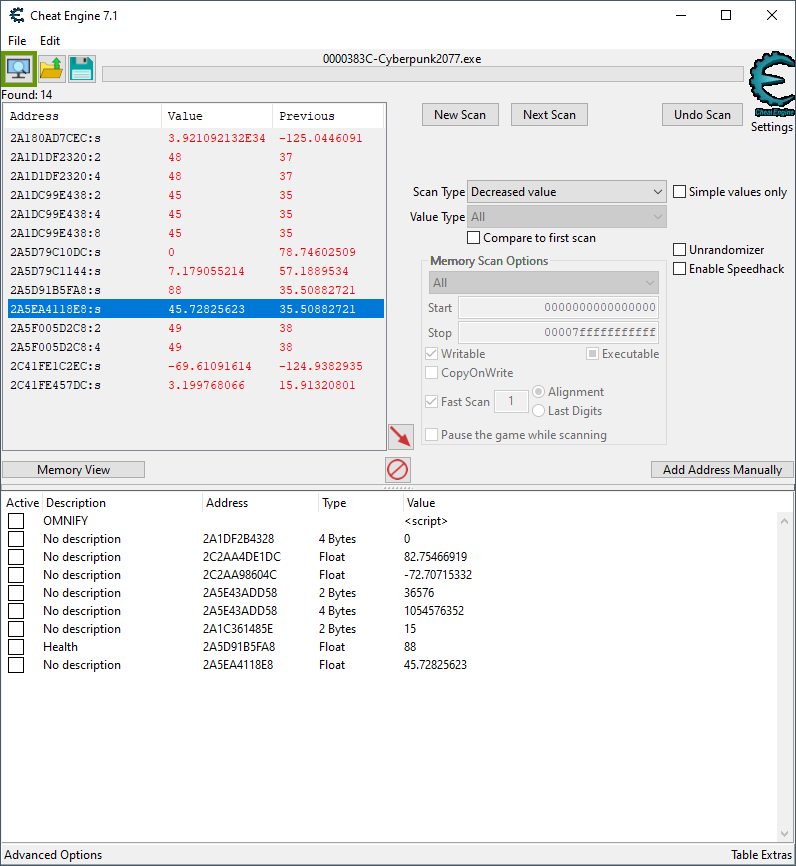Image resolution: width=796 pixels, height=866 pixels.
Task: Click the red circle clear list icon
Action: 398,470
